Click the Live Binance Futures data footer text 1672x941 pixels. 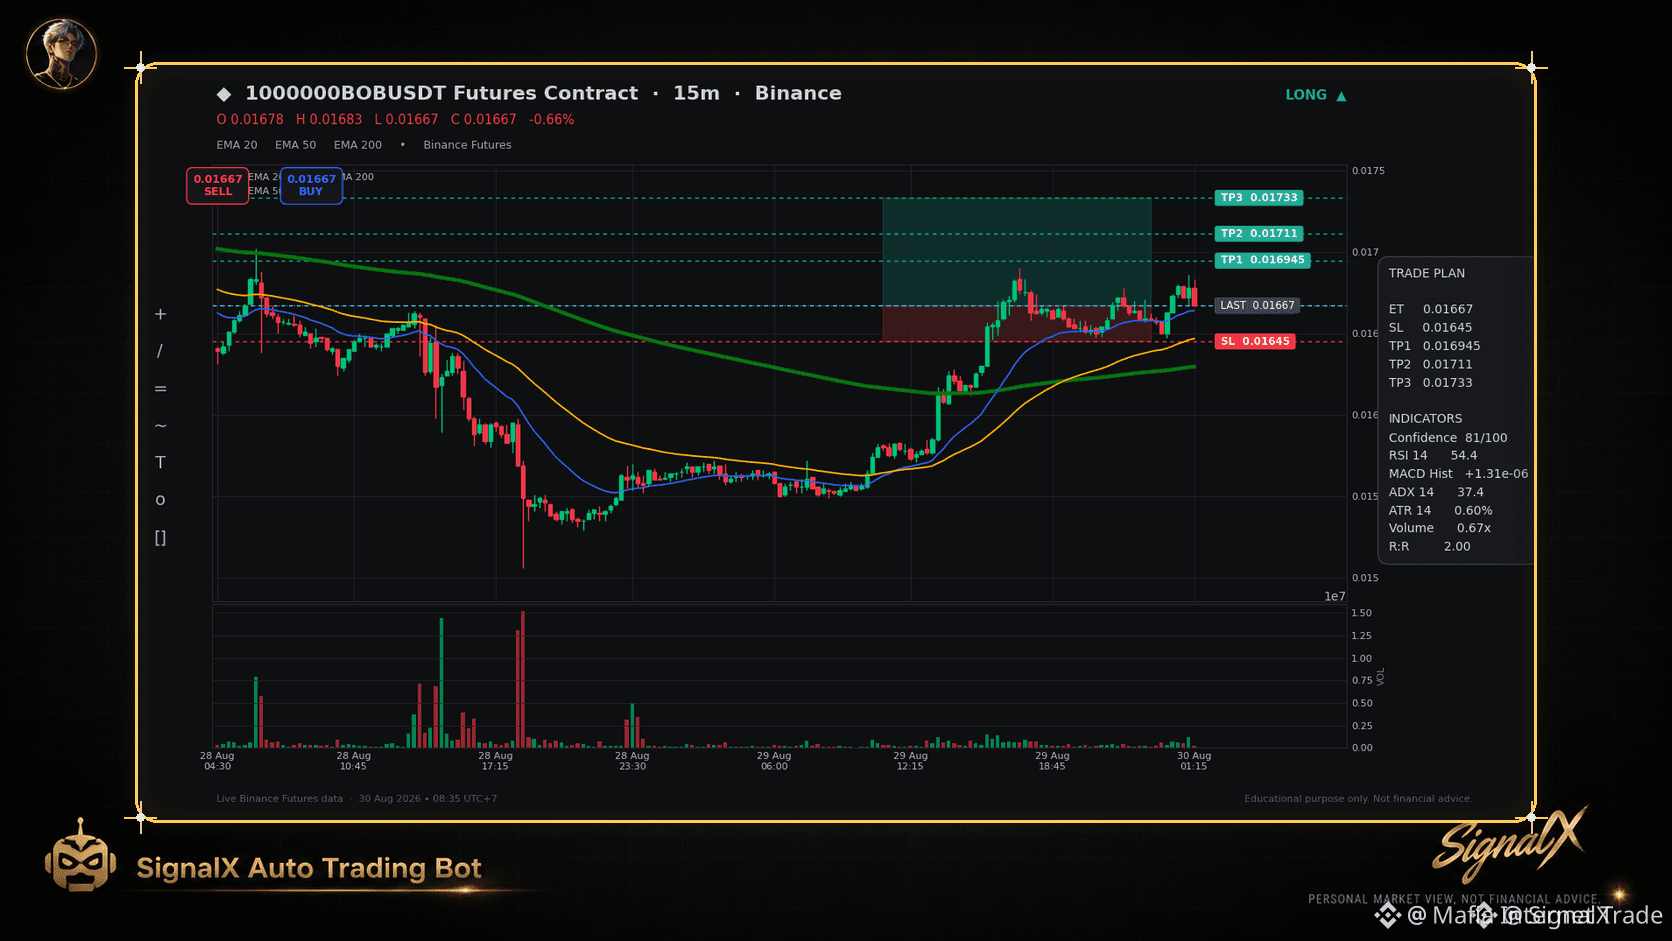(279, 799)
